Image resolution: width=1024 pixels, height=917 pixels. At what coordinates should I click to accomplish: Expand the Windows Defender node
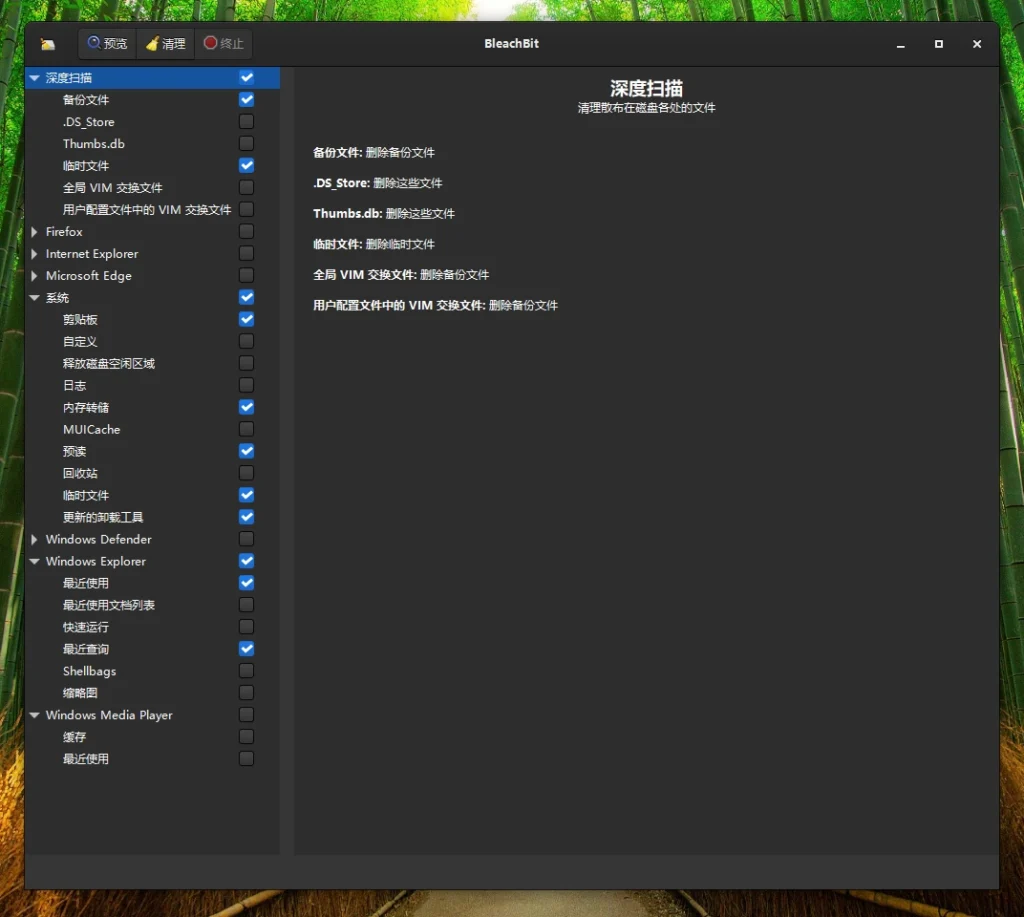[x=35, y=540]
